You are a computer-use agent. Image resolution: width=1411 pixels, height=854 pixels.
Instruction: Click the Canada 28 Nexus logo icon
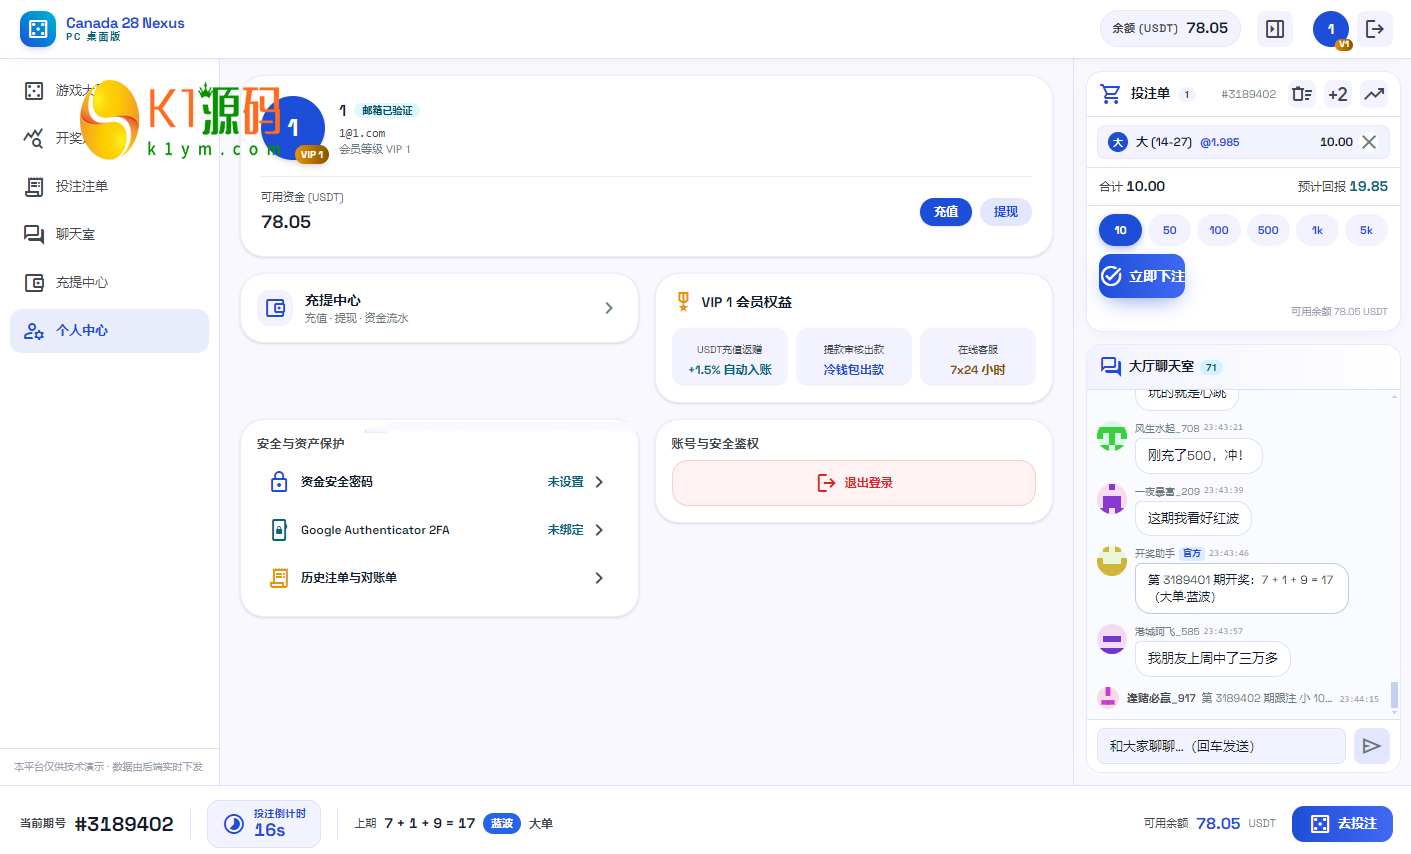tap(38, 29)
